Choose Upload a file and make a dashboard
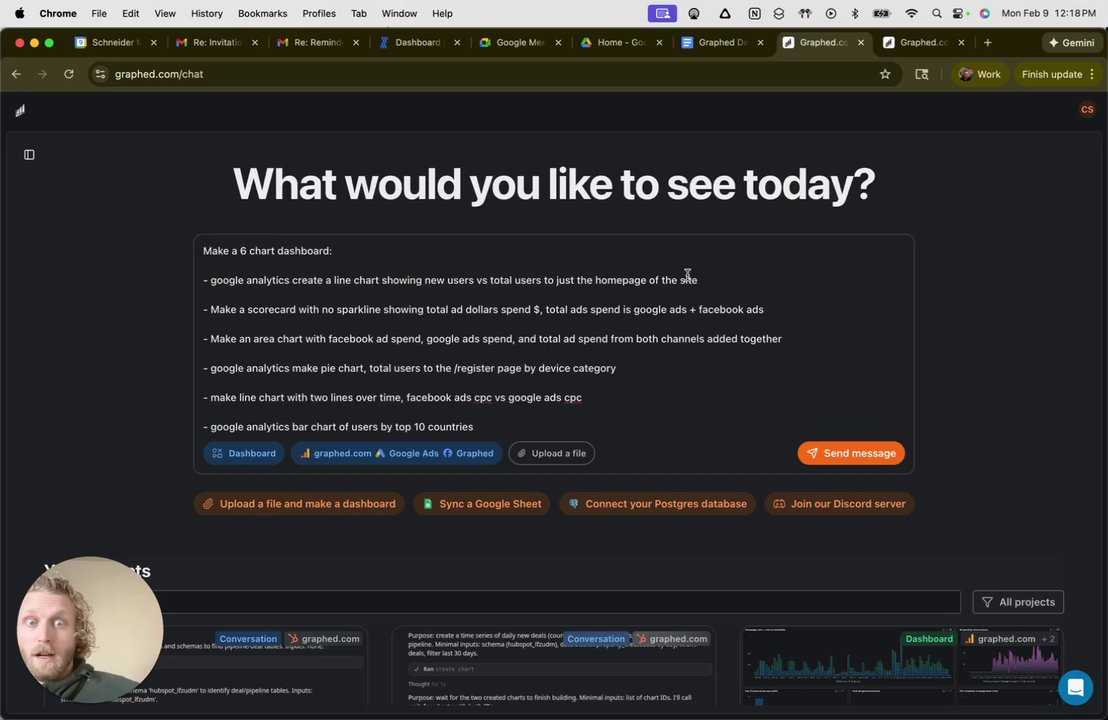The image size is (1108, 720). point(299,504)
